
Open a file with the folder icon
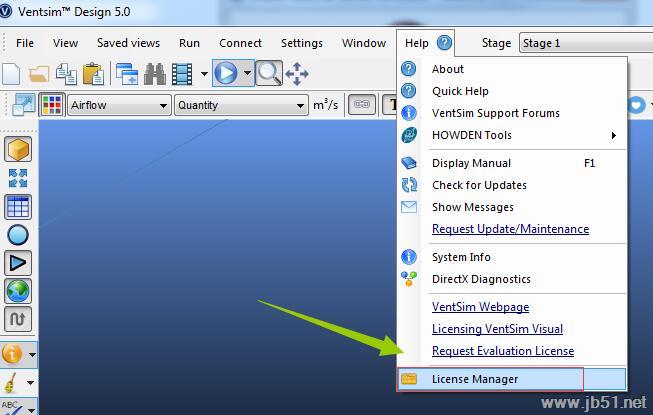point(39,74)
